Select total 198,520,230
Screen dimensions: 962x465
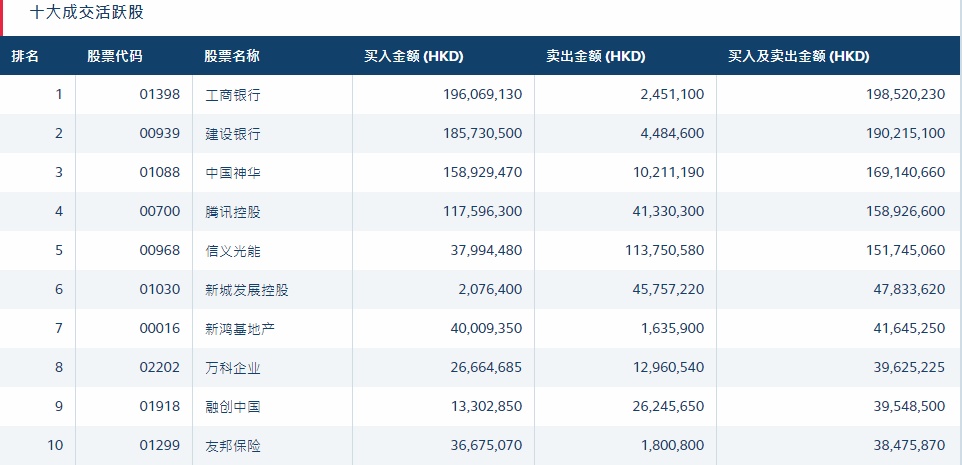(x=905, y=94)
